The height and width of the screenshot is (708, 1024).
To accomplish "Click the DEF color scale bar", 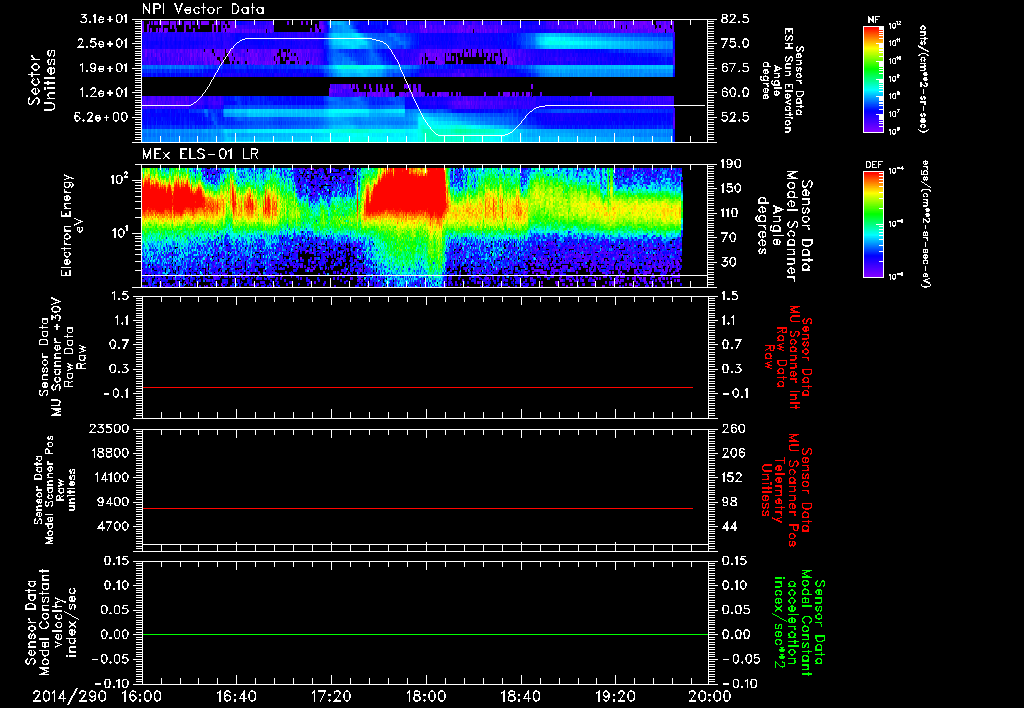I will (x=873, y=224).
